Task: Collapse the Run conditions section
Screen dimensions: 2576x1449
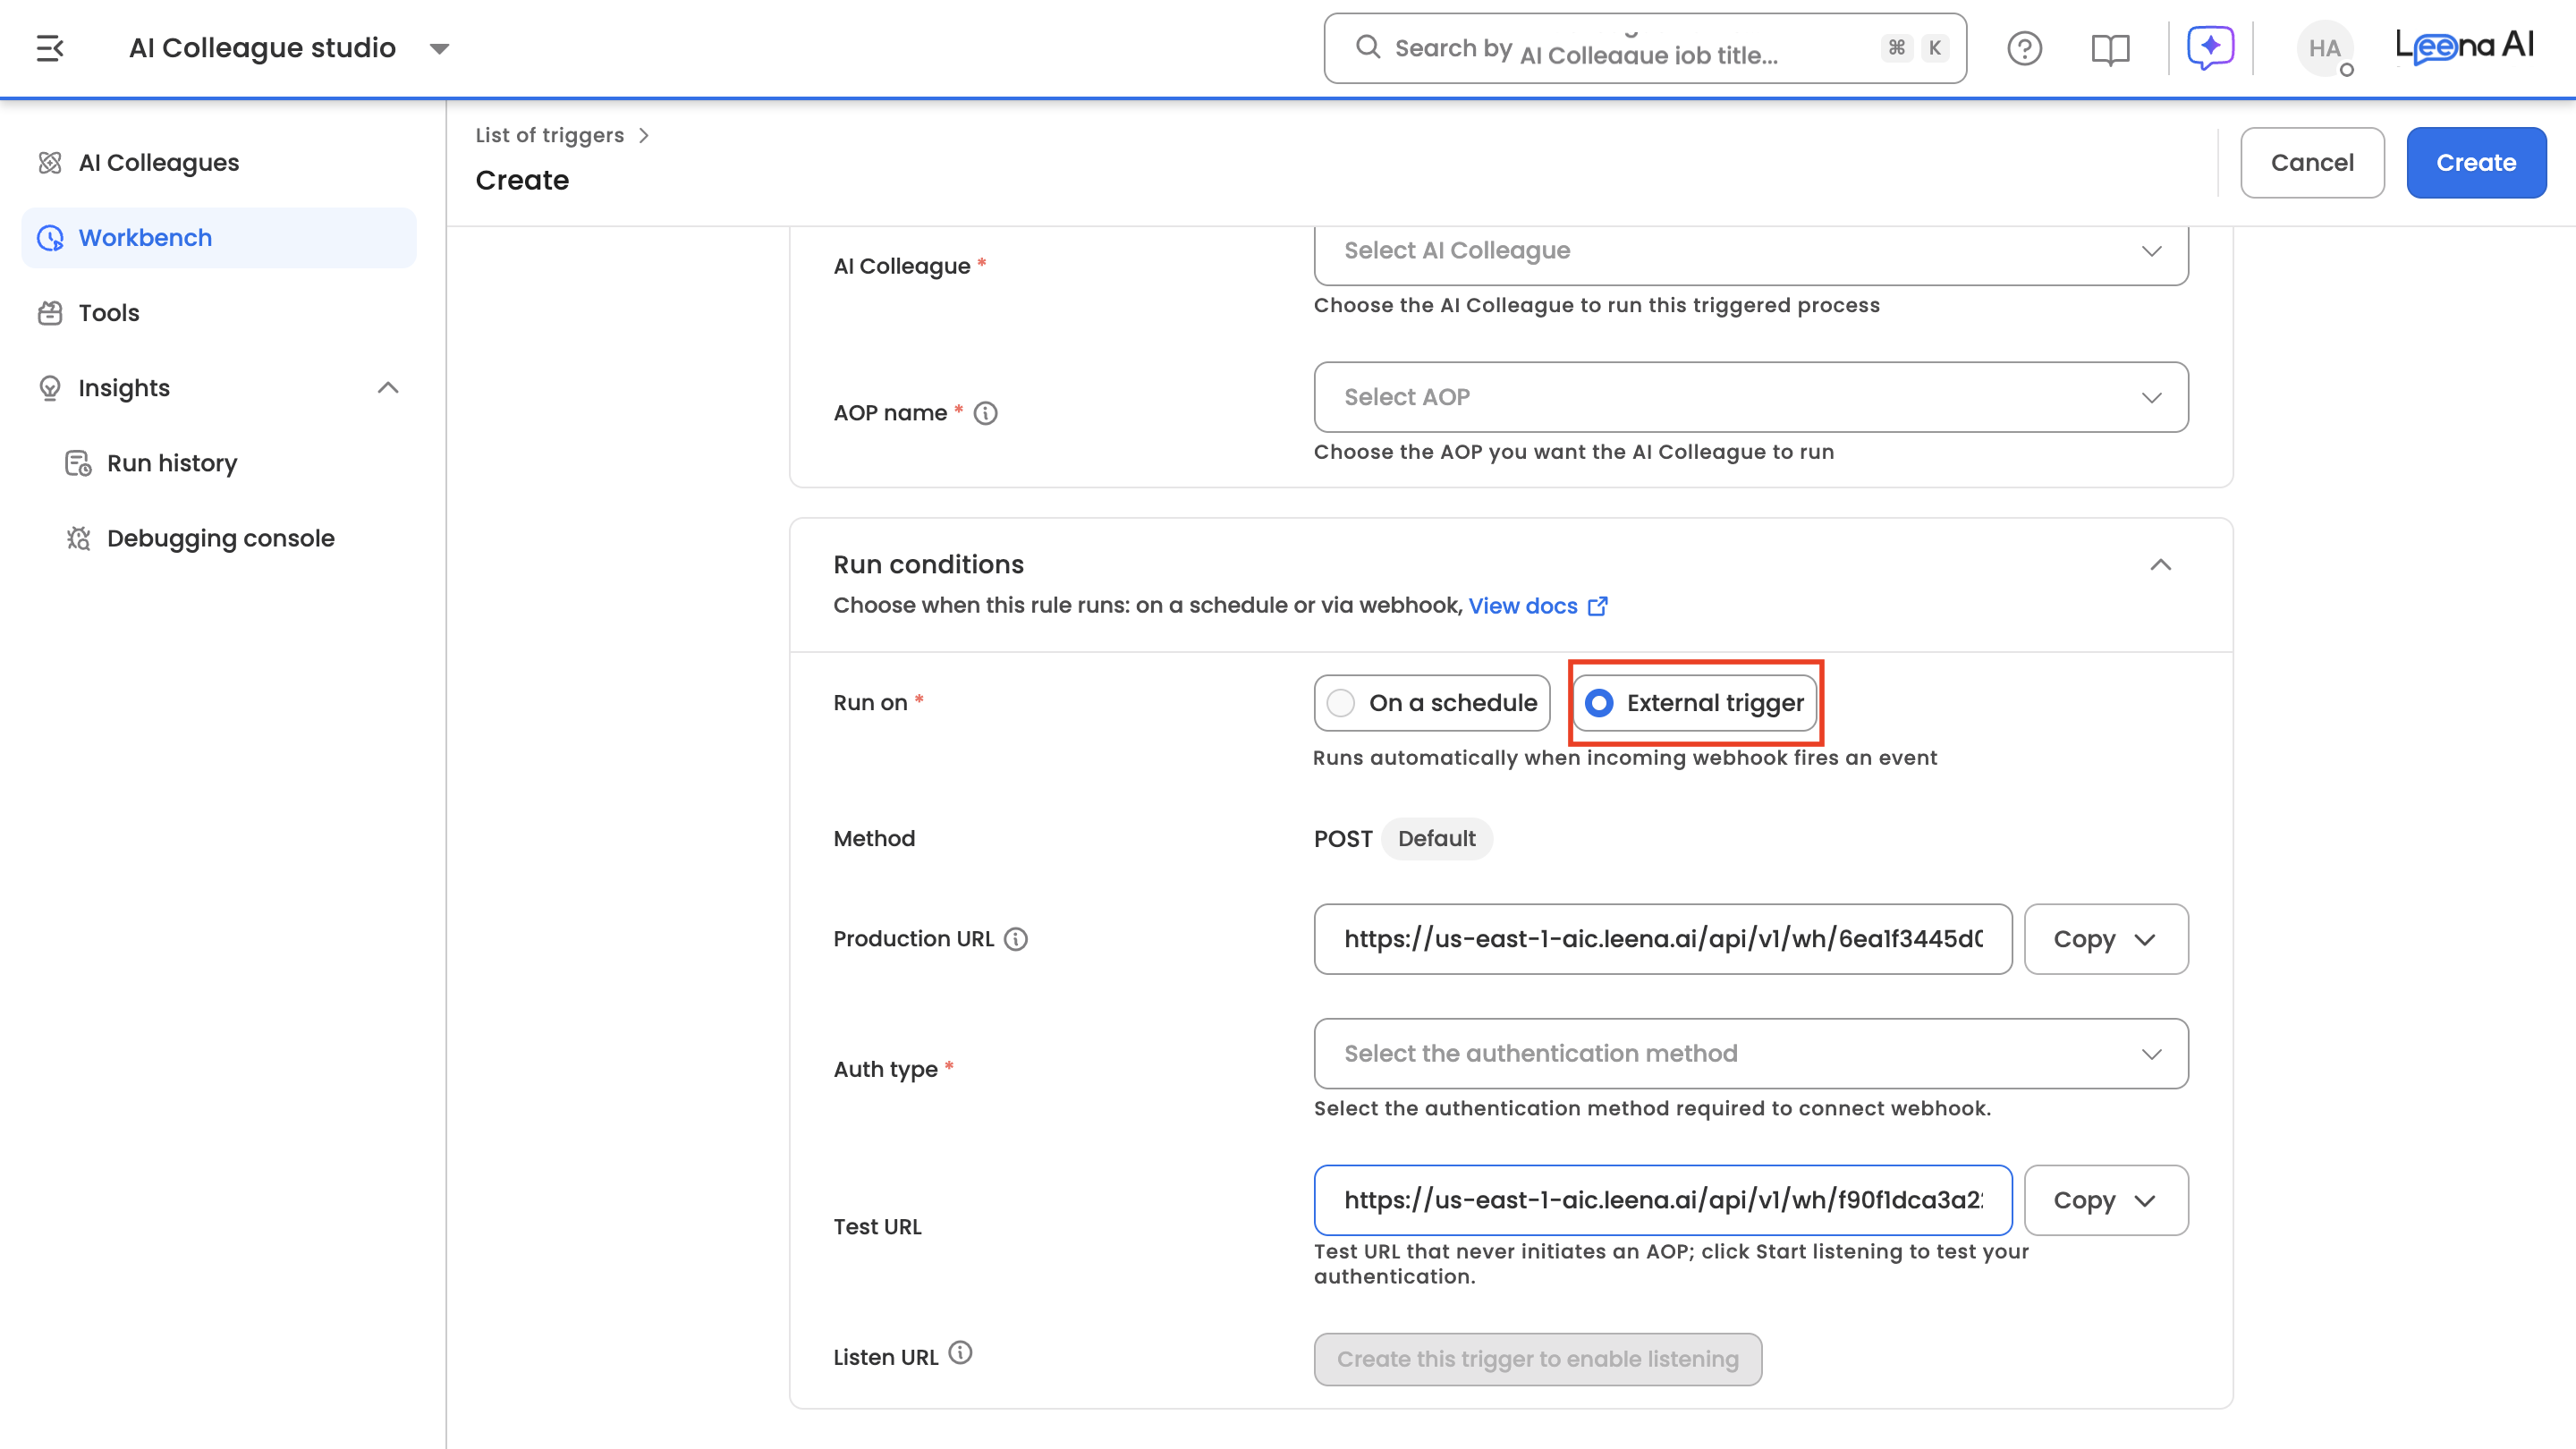Action: coord(2161,565)
